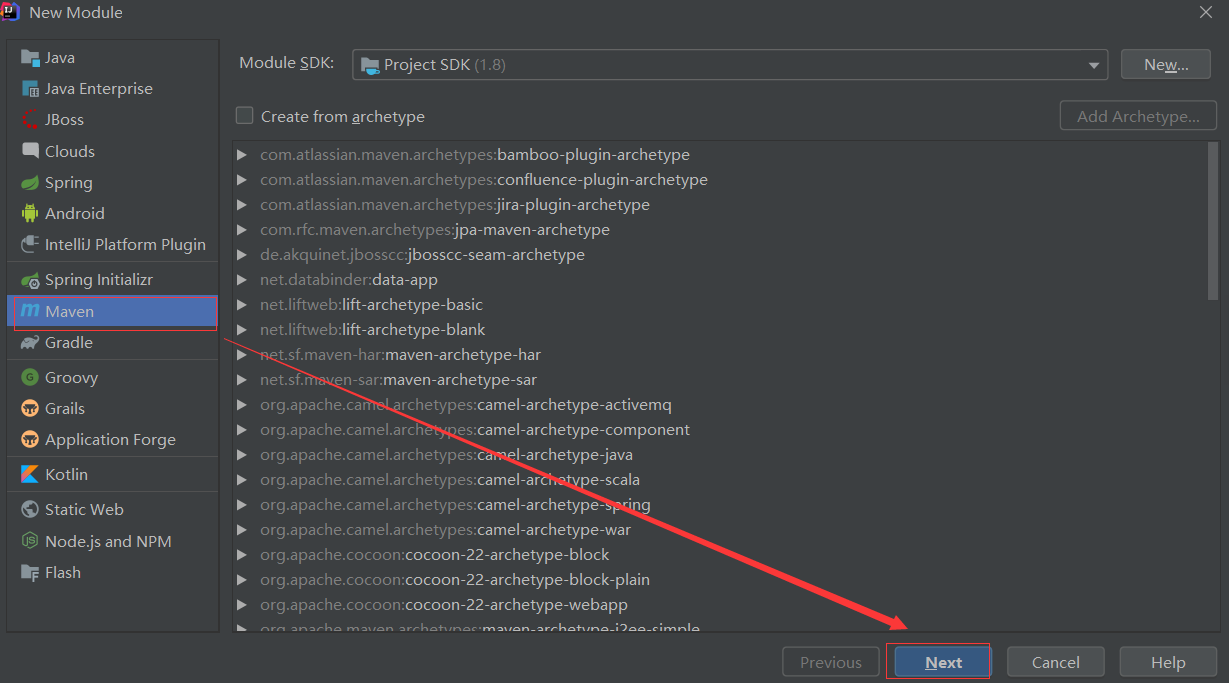Enable Create from archetype checkbox
1229x683 pixels.
(x=244, y=116)
